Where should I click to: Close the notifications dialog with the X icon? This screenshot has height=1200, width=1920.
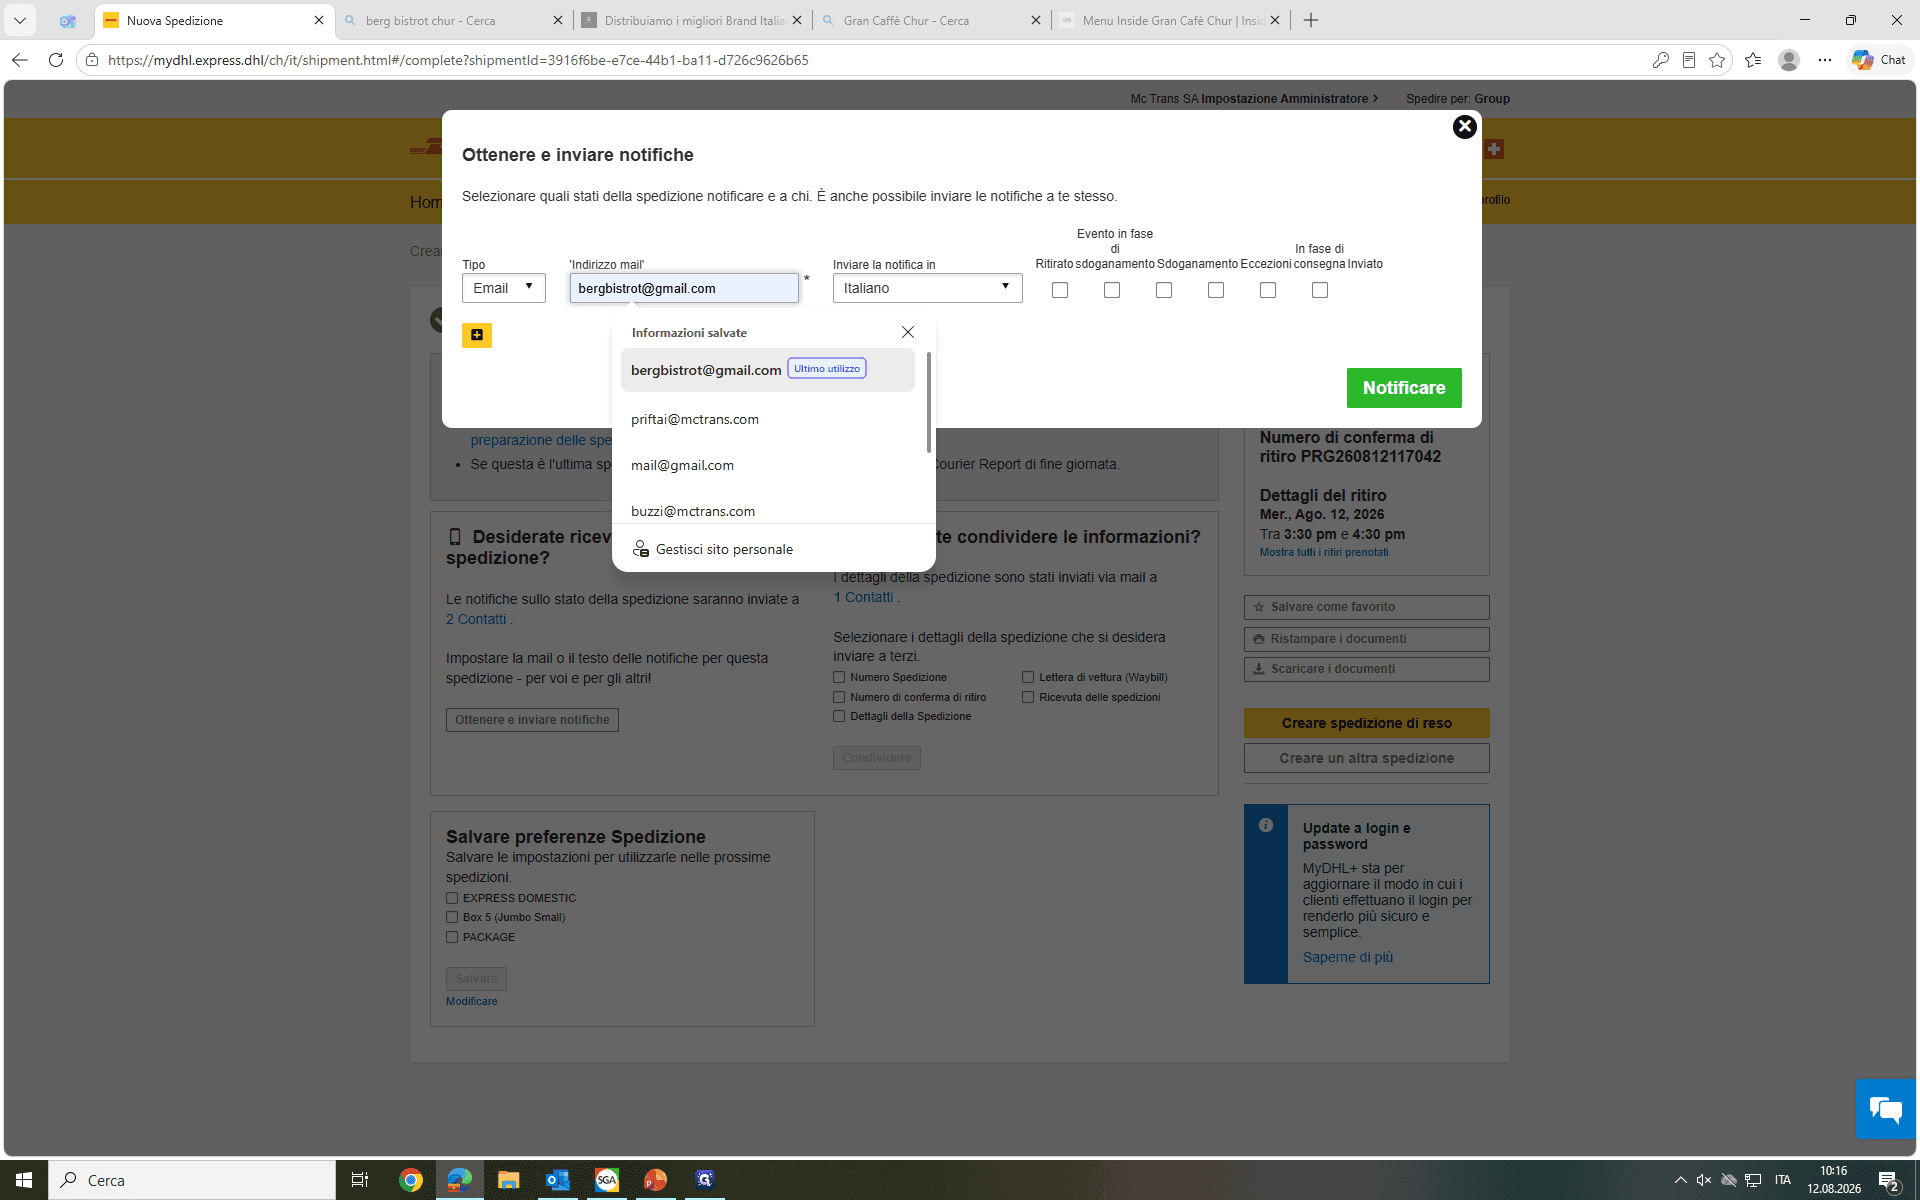click(x=1464, y=127)
